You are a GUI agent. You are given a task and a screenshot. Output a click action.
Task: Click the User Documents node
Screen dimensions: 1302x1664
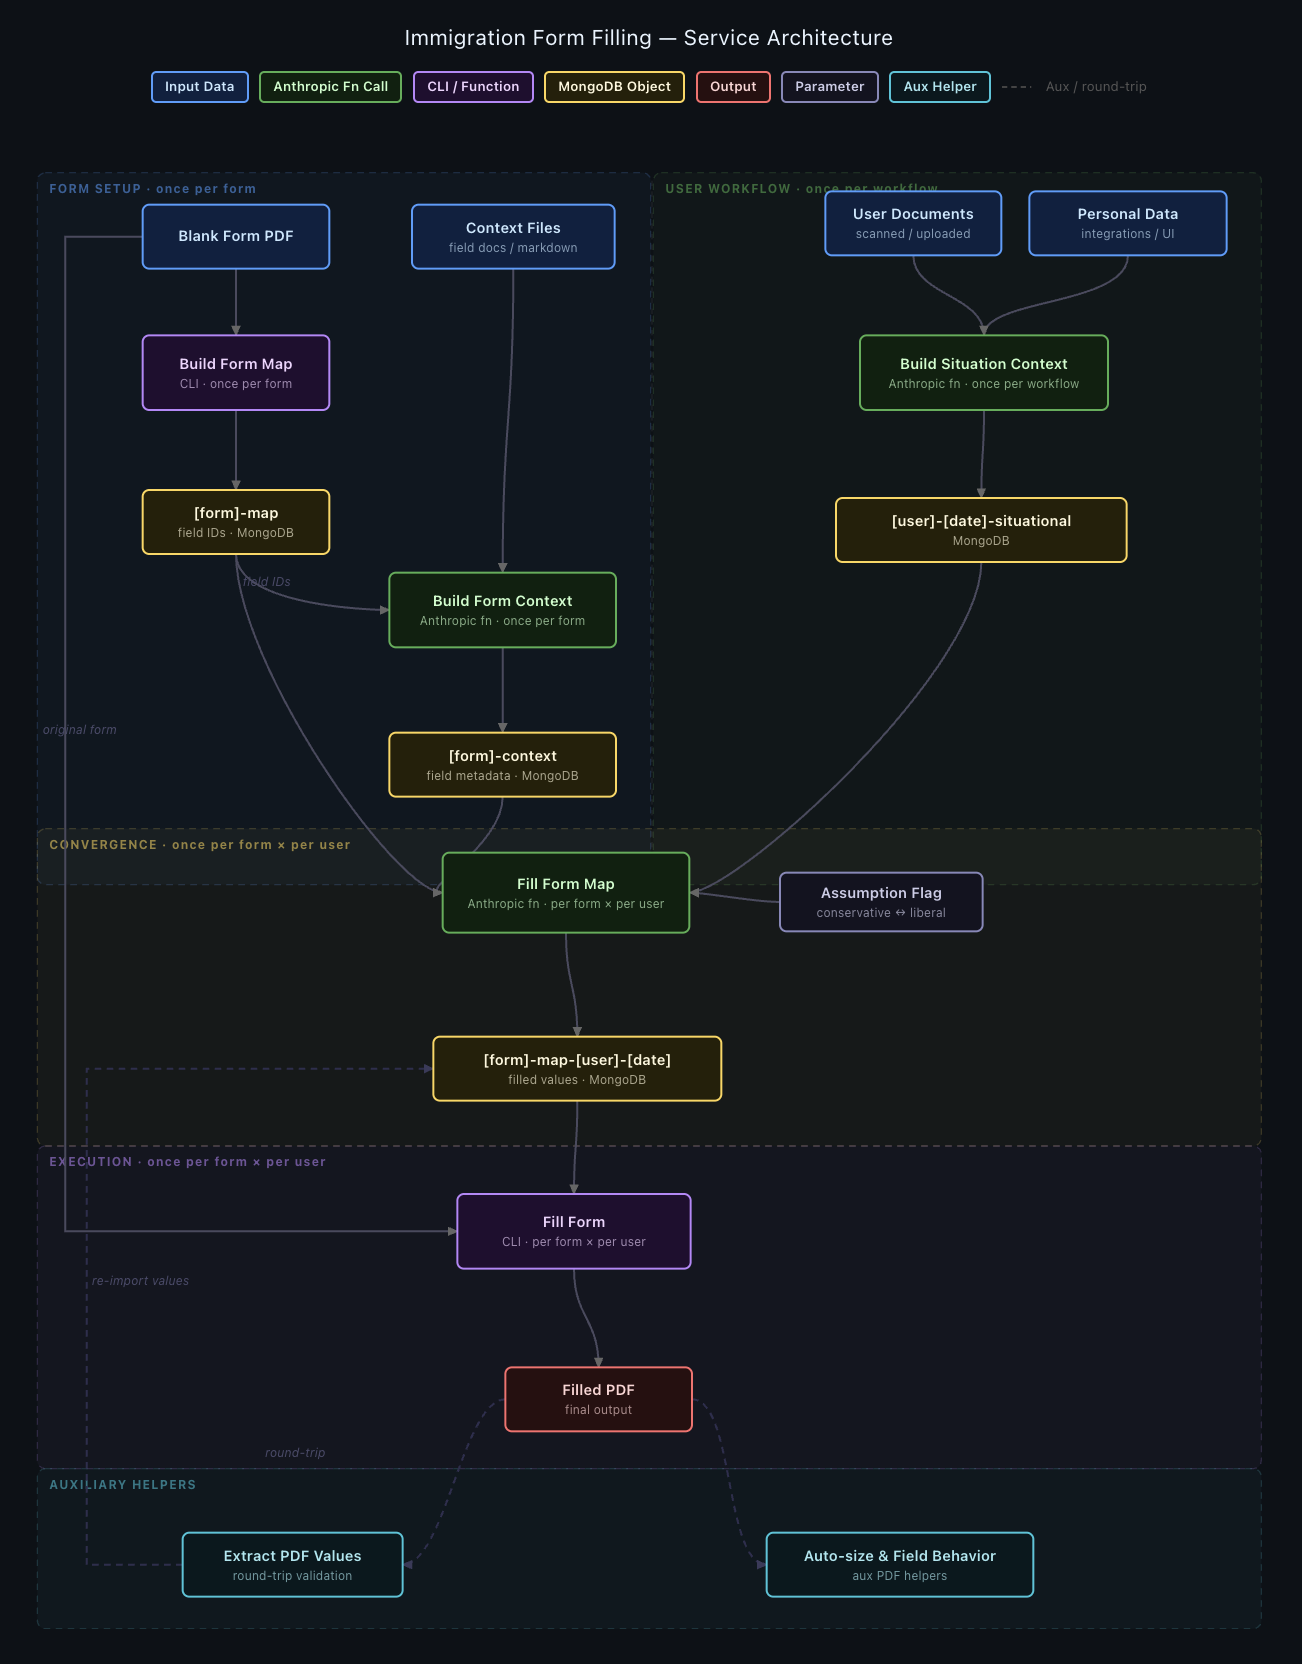point(913,223)
